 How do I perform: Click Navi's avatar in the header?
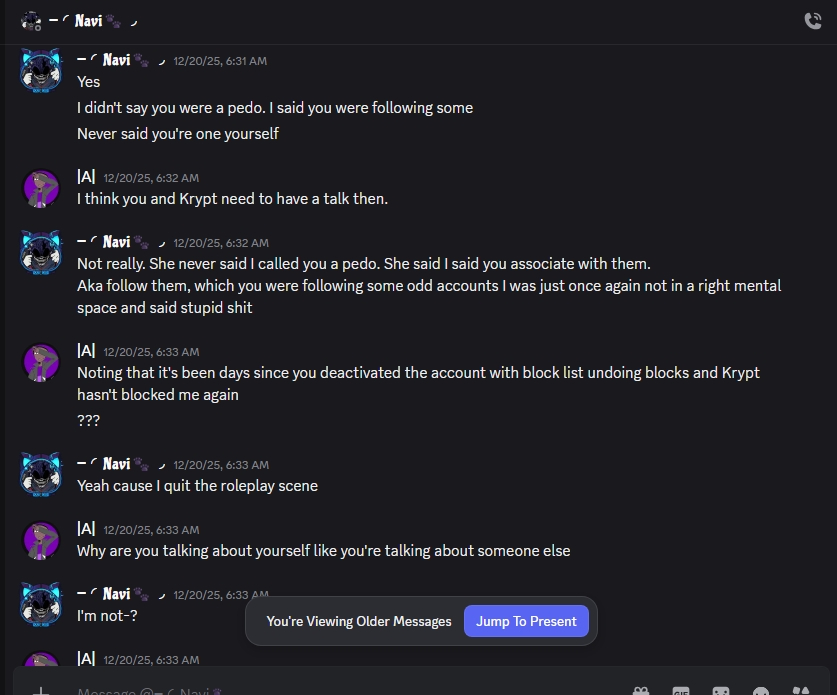tap(31, 20)
